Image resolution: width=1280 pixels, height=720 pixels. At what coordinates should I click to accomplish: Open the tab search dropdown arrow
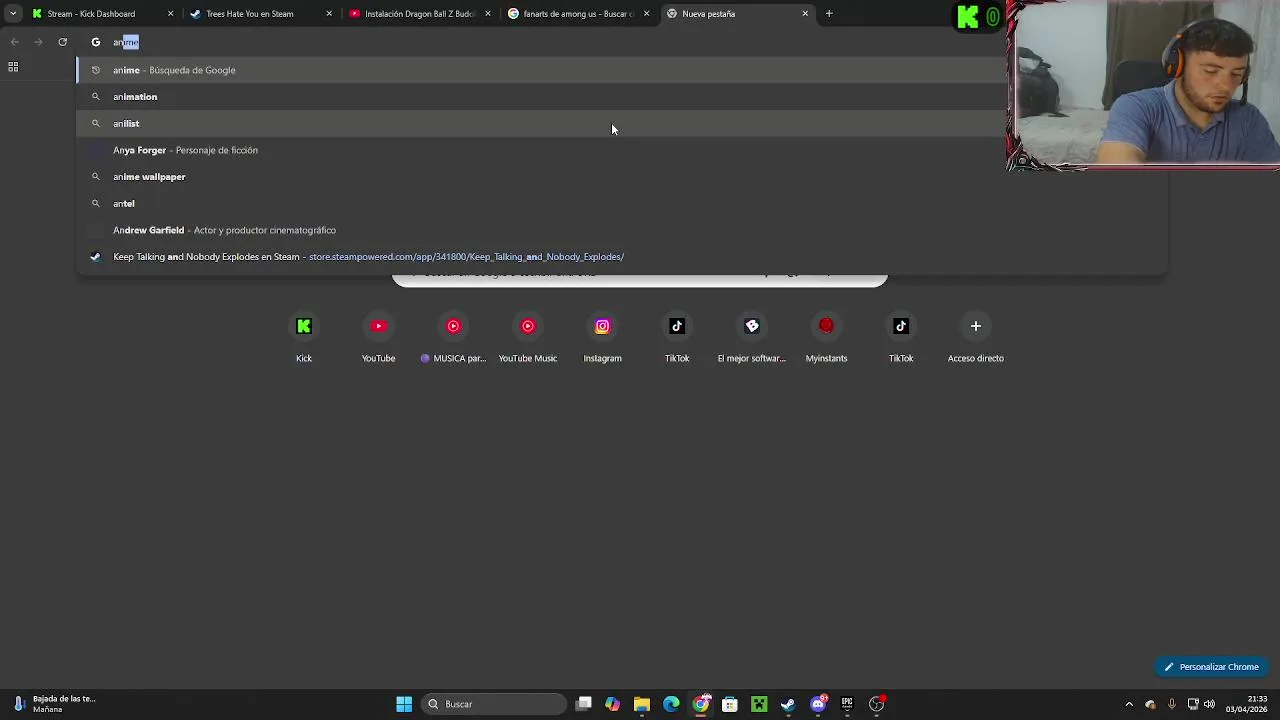13,14
